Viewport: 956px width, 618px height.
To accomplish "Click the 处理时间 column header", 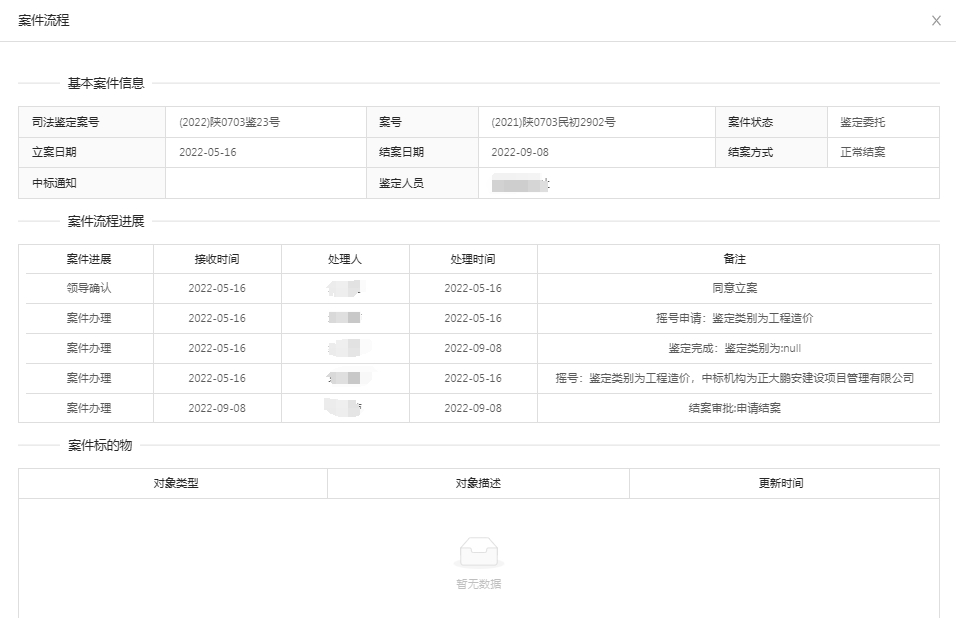I will 473,259.
